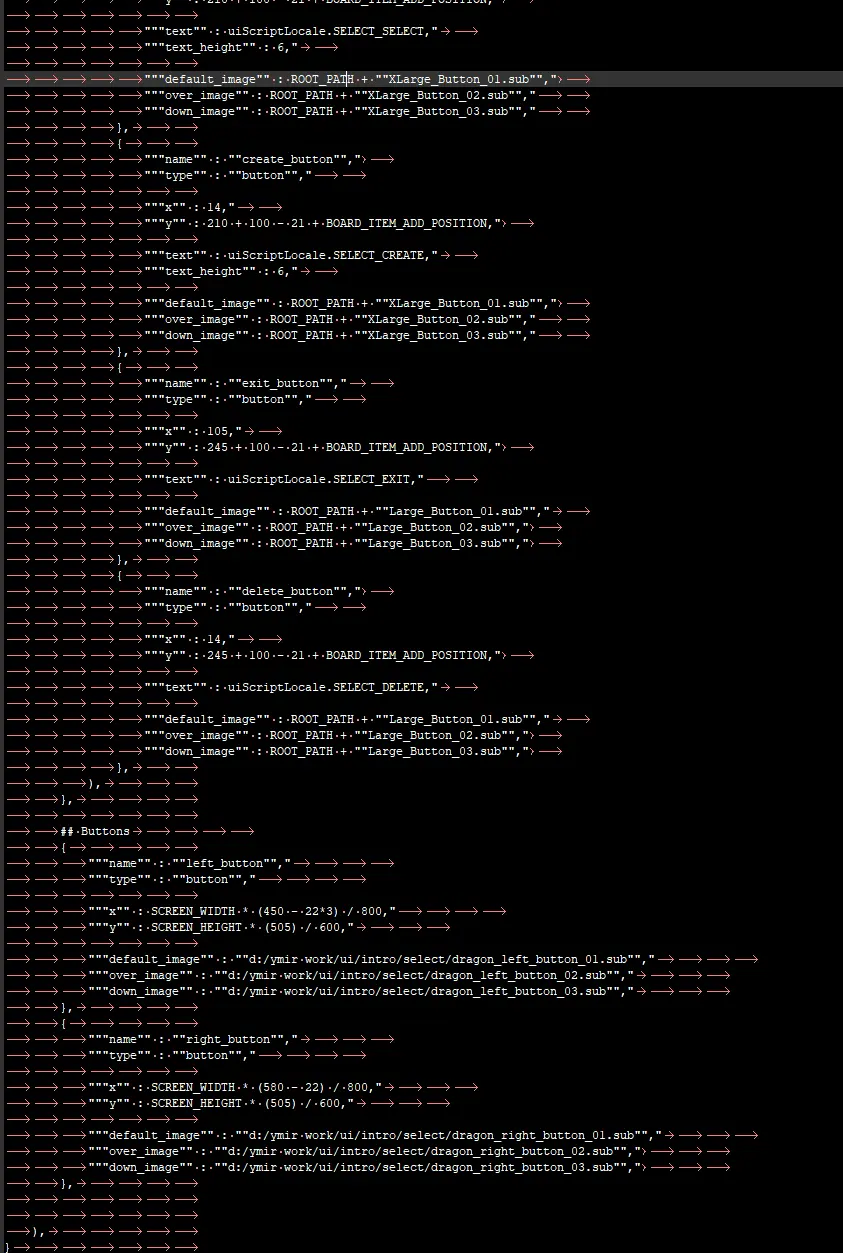Click the highlighted line's ROOT_PATH text
843x1253 pixels.
pos(322,79)
